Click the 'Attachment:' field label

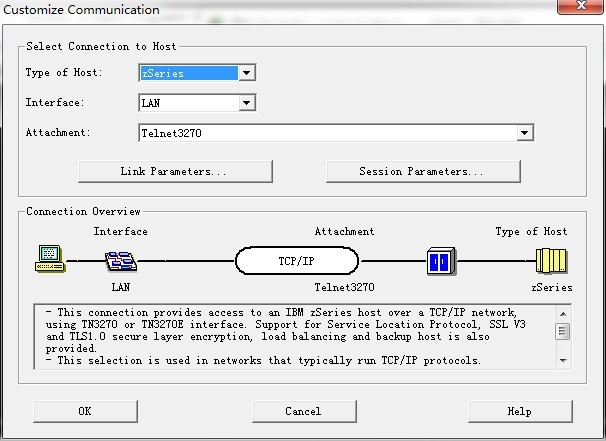tap(58, 133)
